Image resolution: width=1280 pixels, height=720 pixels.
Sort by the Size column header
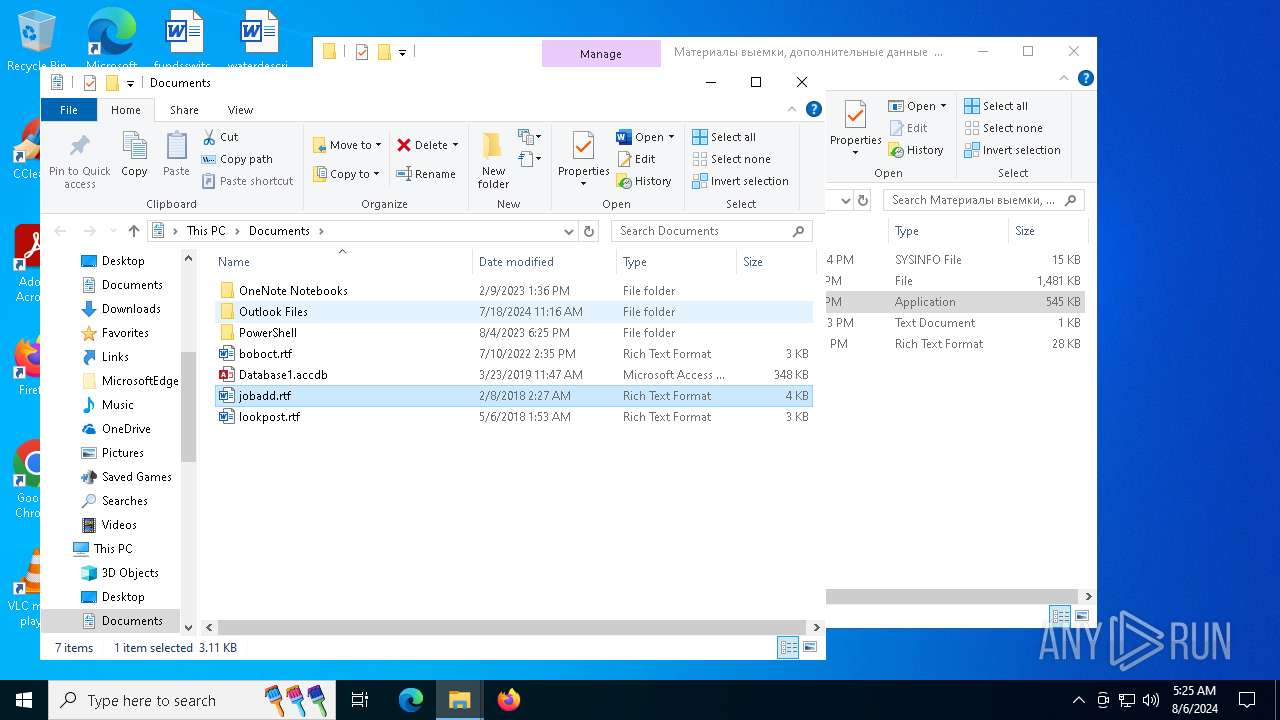click(x=775, y=262)
